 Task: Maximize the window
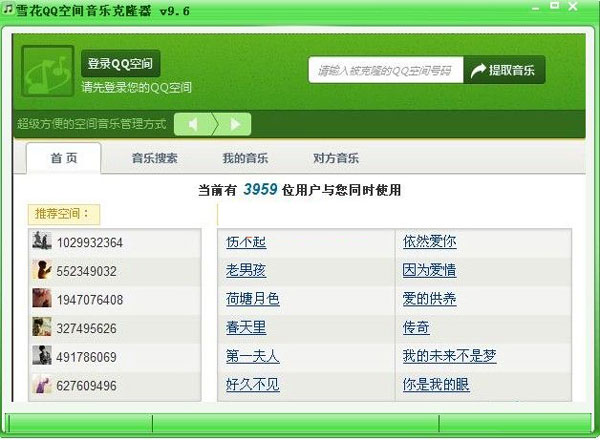tap(554, 5)
